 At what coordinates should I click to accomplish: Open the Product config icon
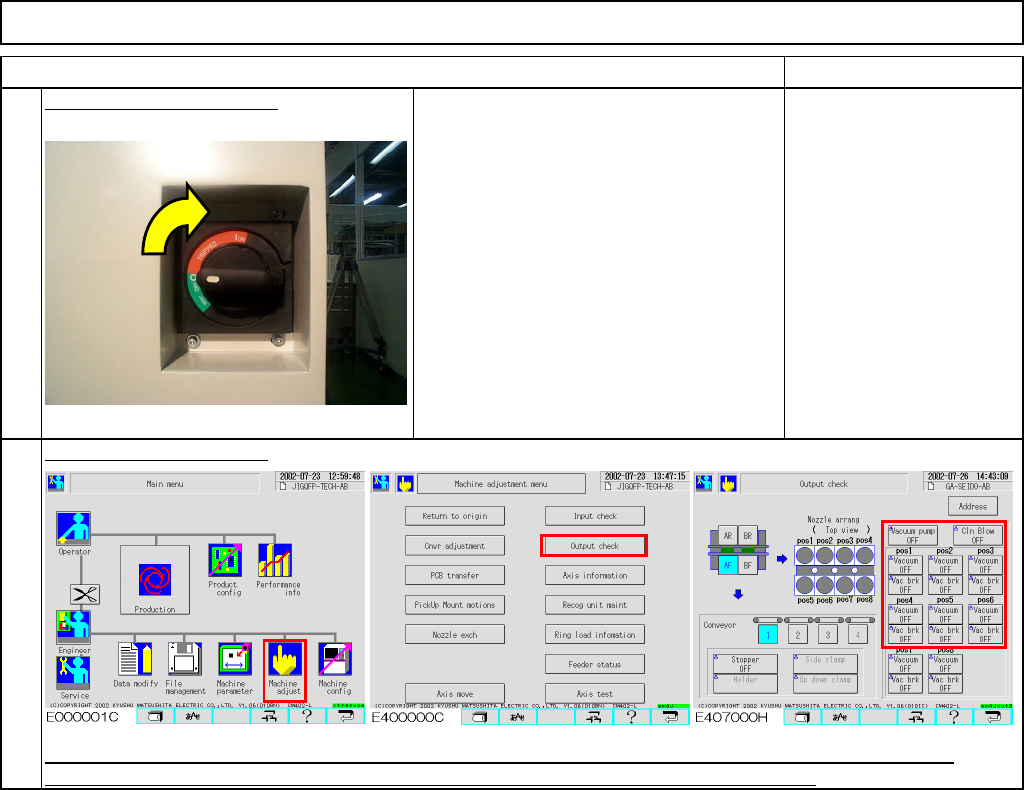(225, 560)
